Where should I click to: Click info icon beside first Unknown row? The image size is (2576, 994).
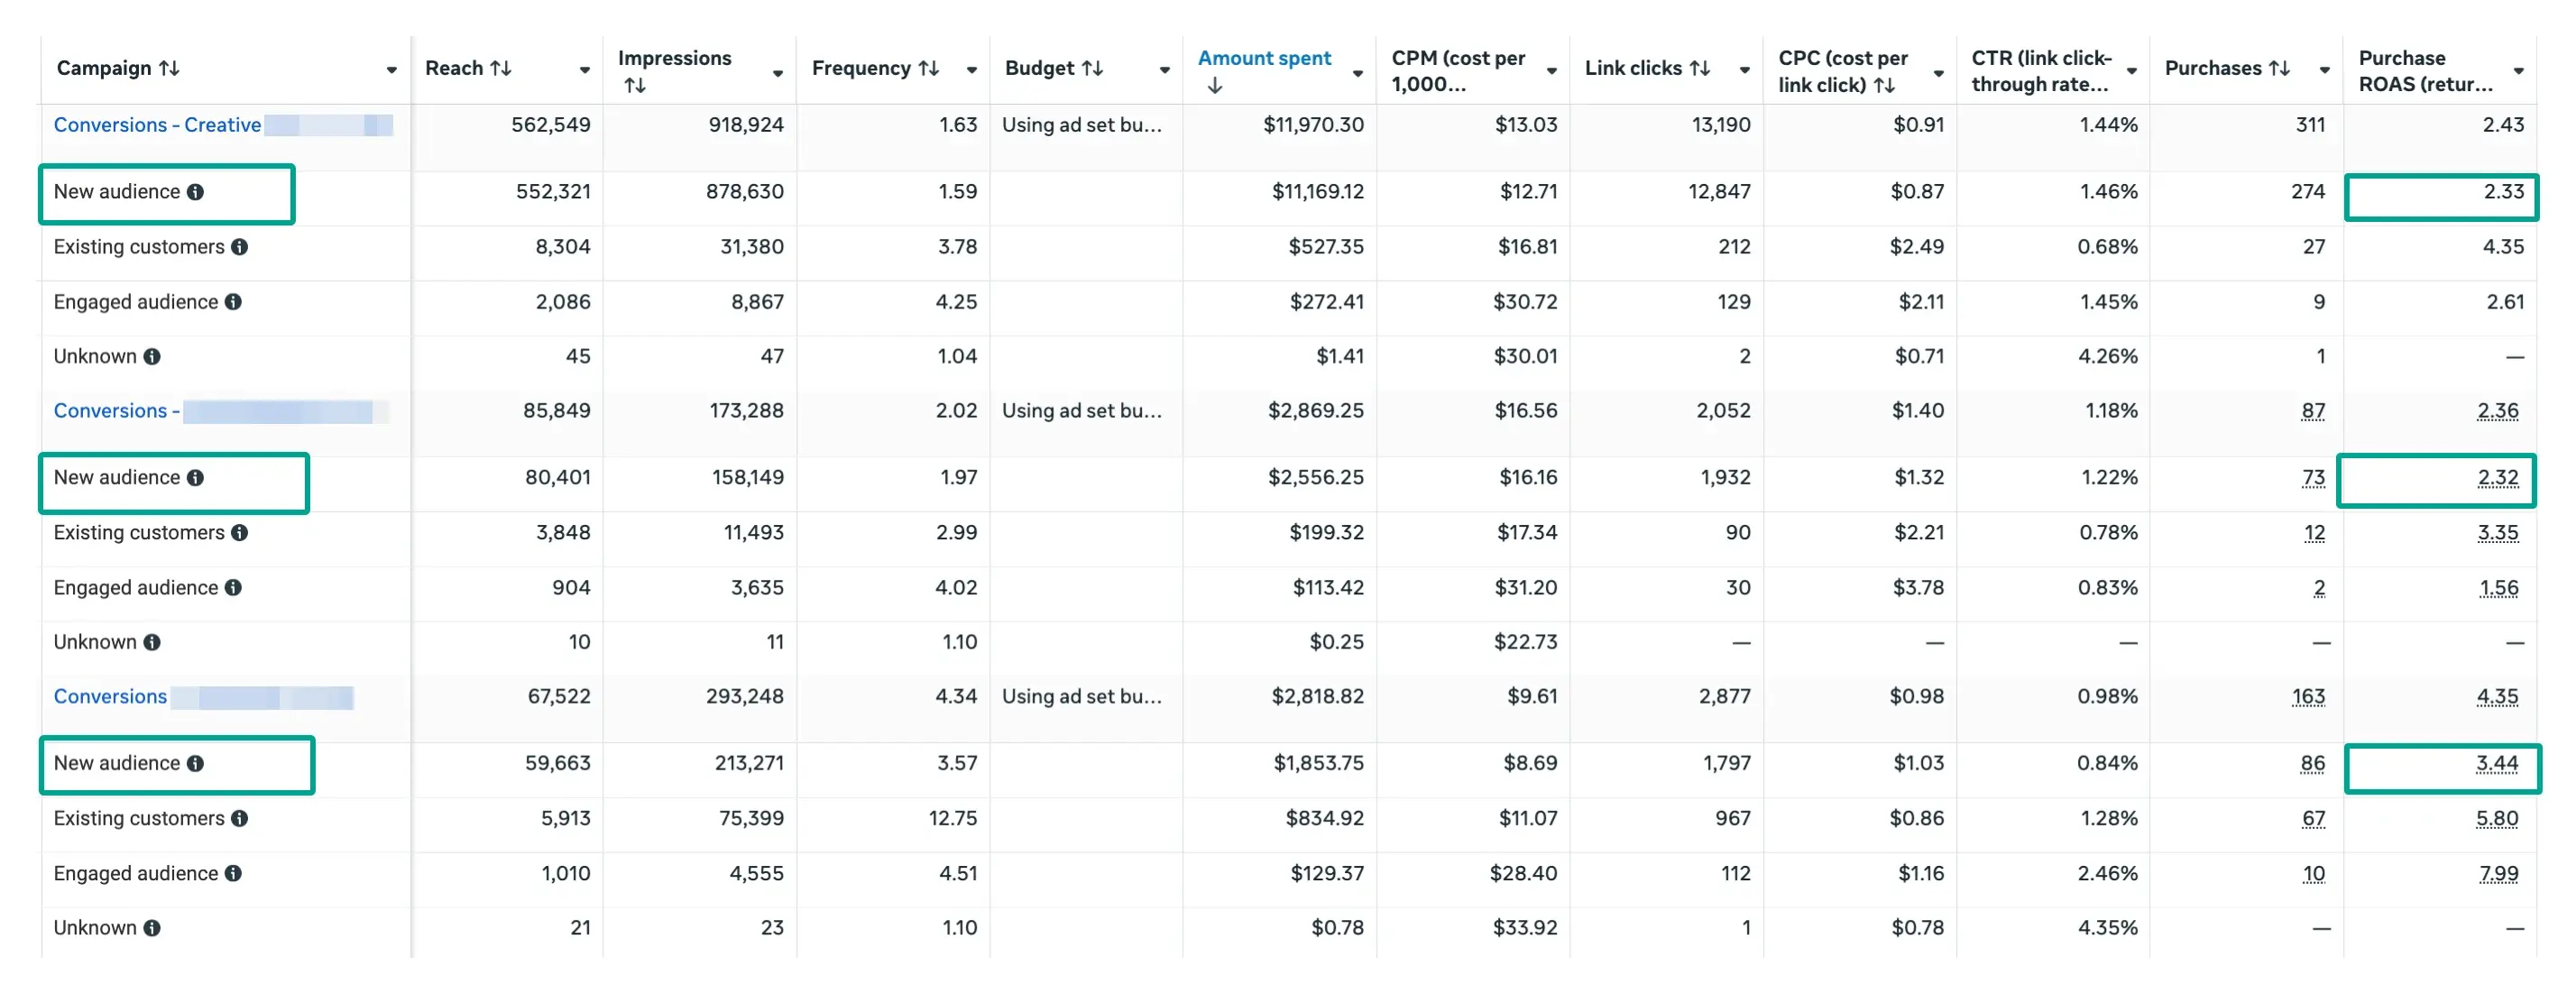pyautogui.click(x=152, y=357)
